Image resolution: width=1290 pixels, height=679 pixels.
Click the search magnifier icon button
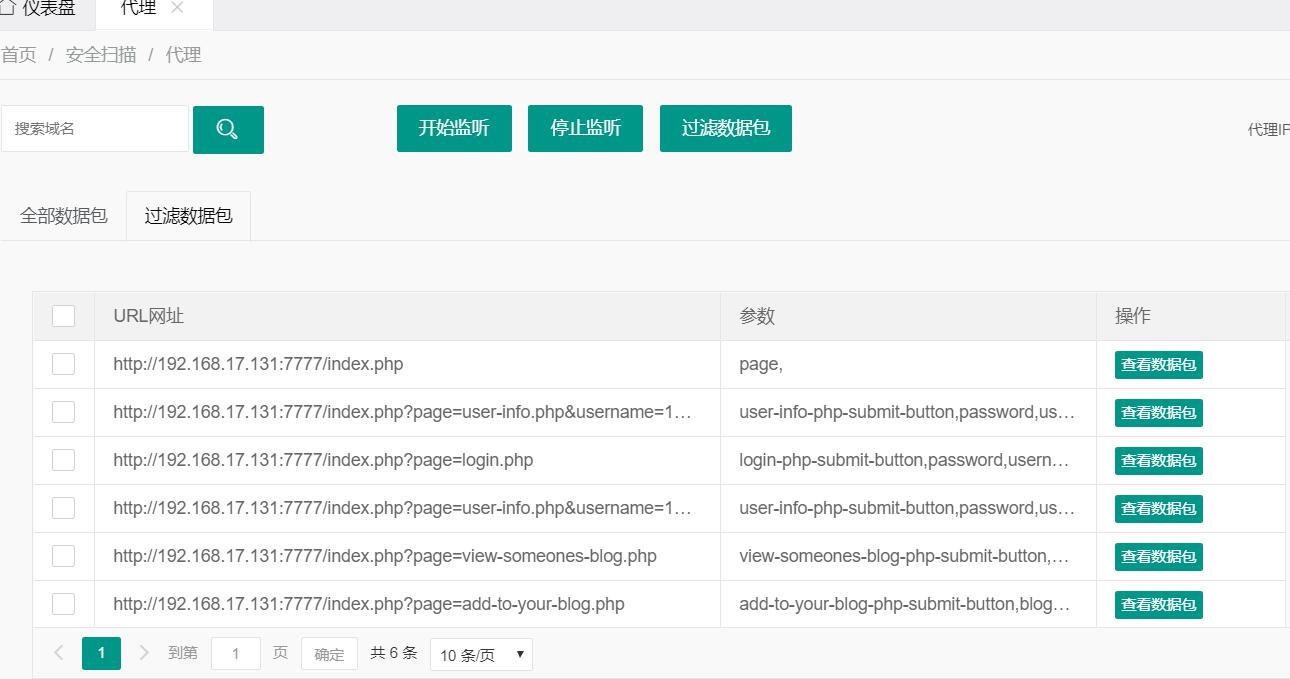click(228, 129)
